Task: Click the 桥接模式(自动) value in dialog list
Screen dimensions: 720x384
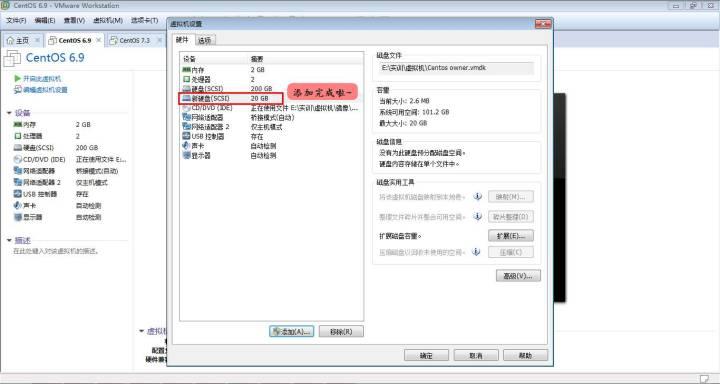Action: pyautogui.click(x=273, y=118)
